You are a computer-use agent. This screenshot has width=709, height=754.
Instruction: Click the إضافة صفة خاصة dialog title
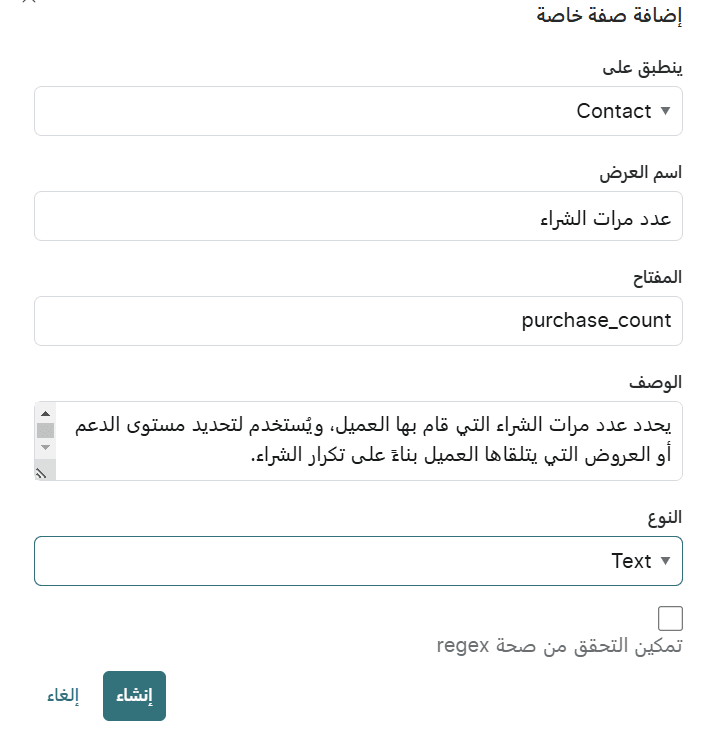[609, 15]
